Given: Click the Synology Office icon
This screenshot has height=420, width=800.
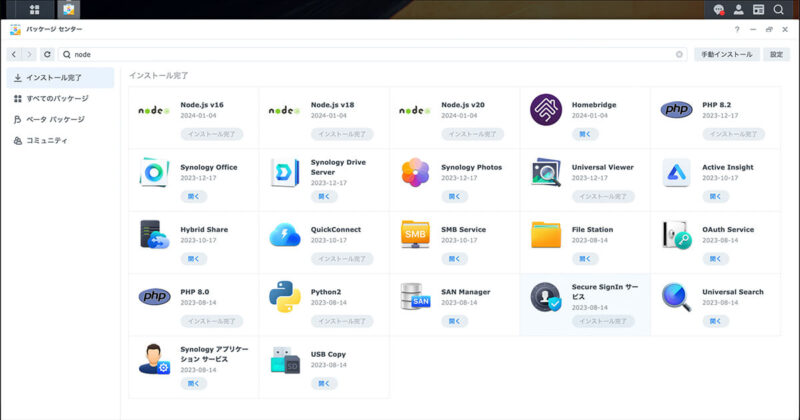Looking at the screenshot, I should [x=154, y=172].
